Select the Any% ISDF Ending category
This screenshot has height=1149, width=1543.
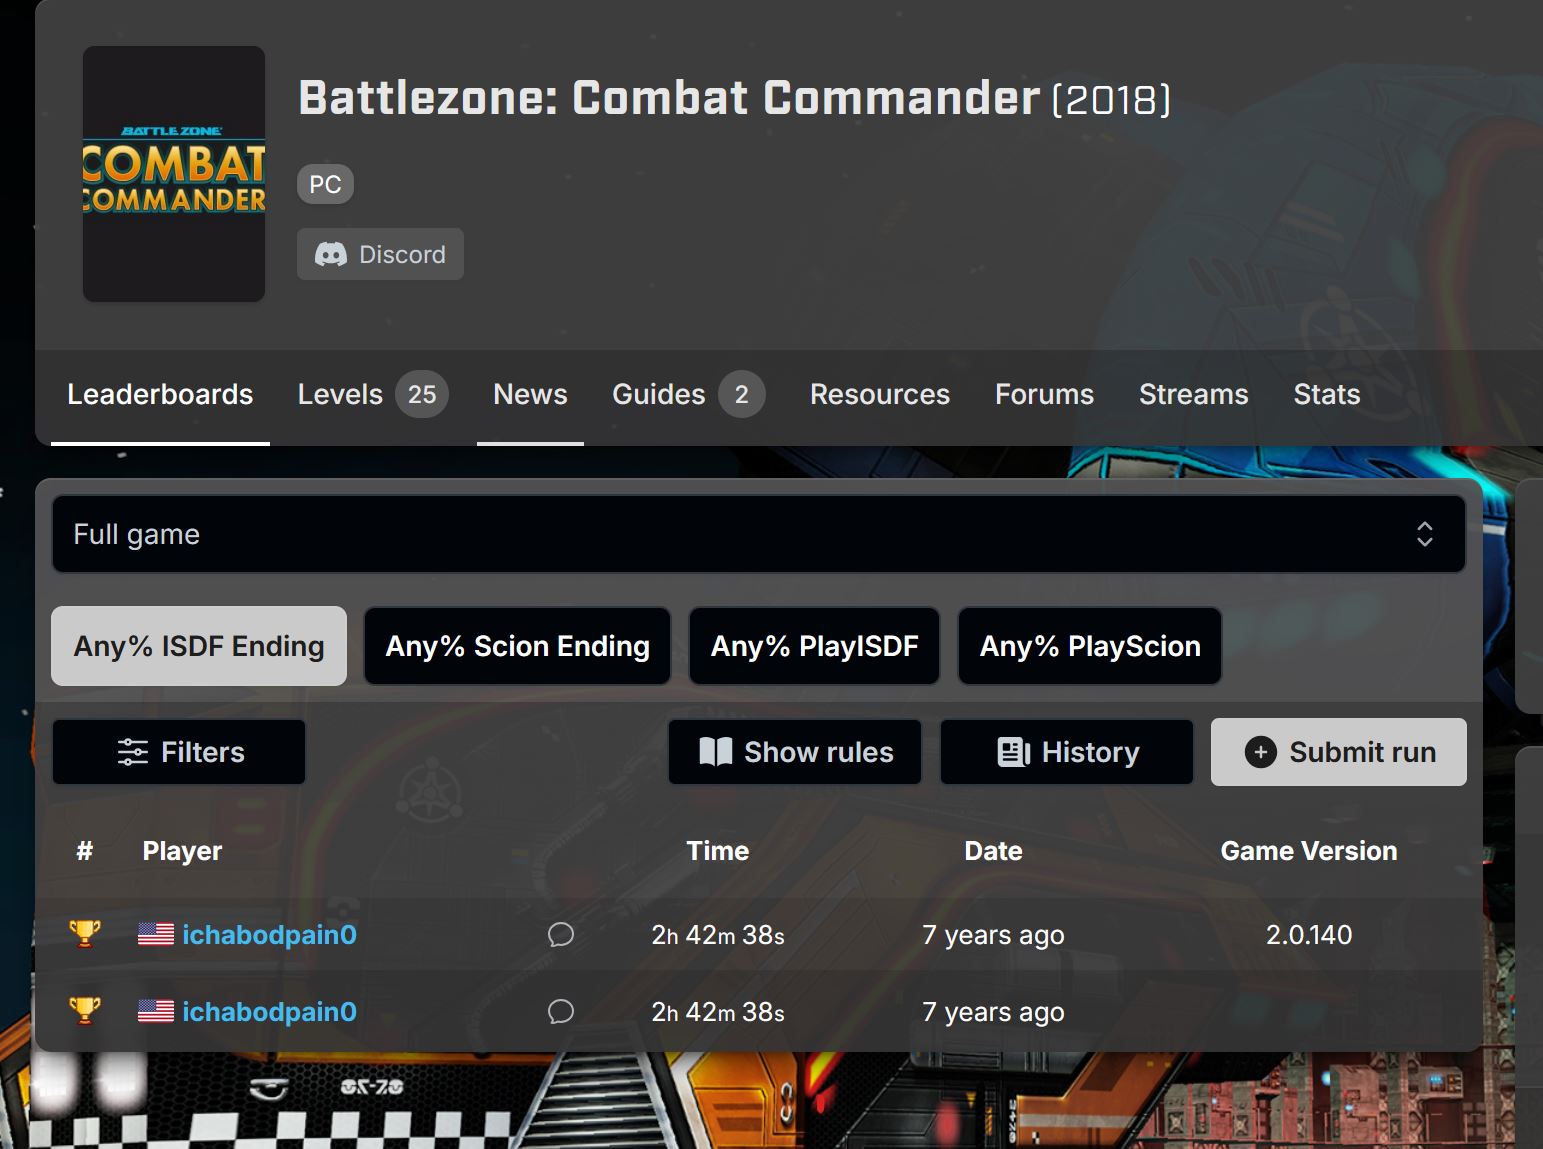(x=199, y=646)
